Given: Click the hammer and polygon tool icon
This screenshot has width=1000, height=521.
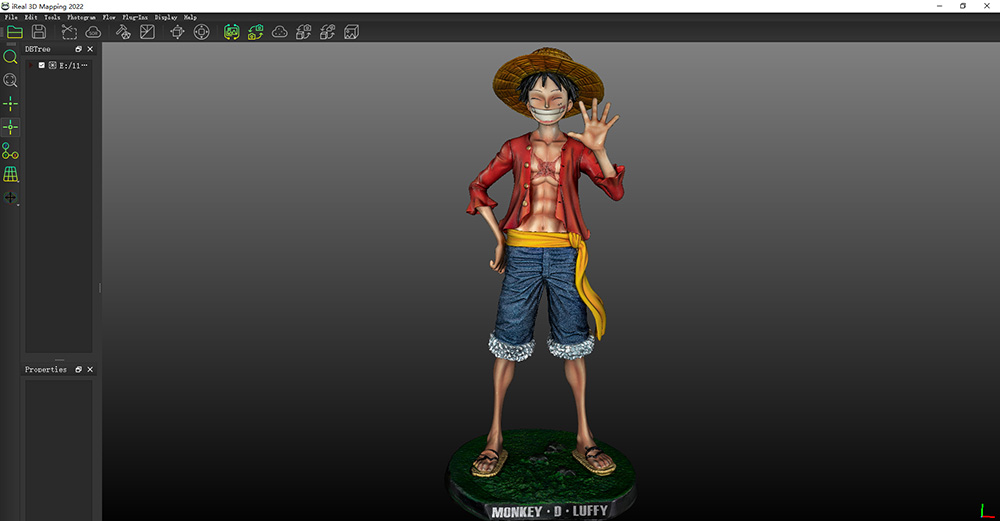Looking at the screenshot, I should pos(123,32).
